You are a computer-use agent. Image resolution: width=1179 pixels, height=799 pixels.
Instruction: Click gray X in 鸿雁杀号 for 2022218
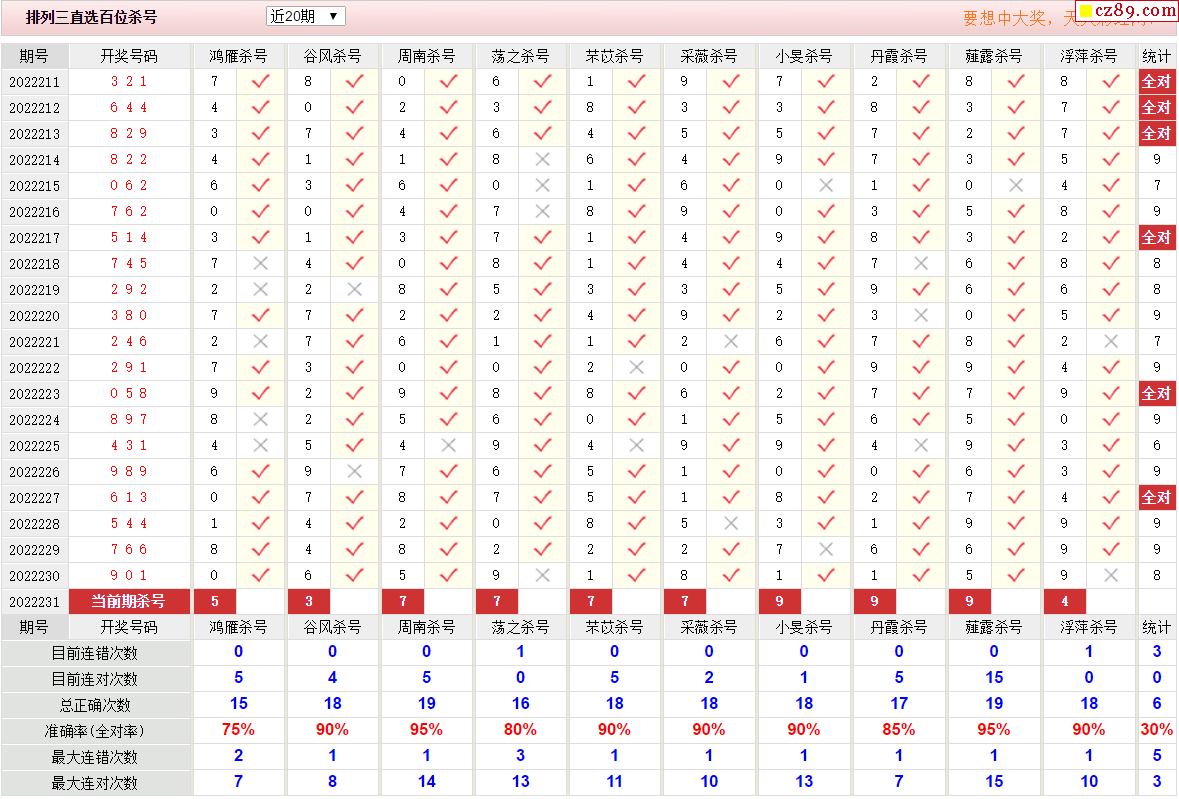[x=260, y=263]
